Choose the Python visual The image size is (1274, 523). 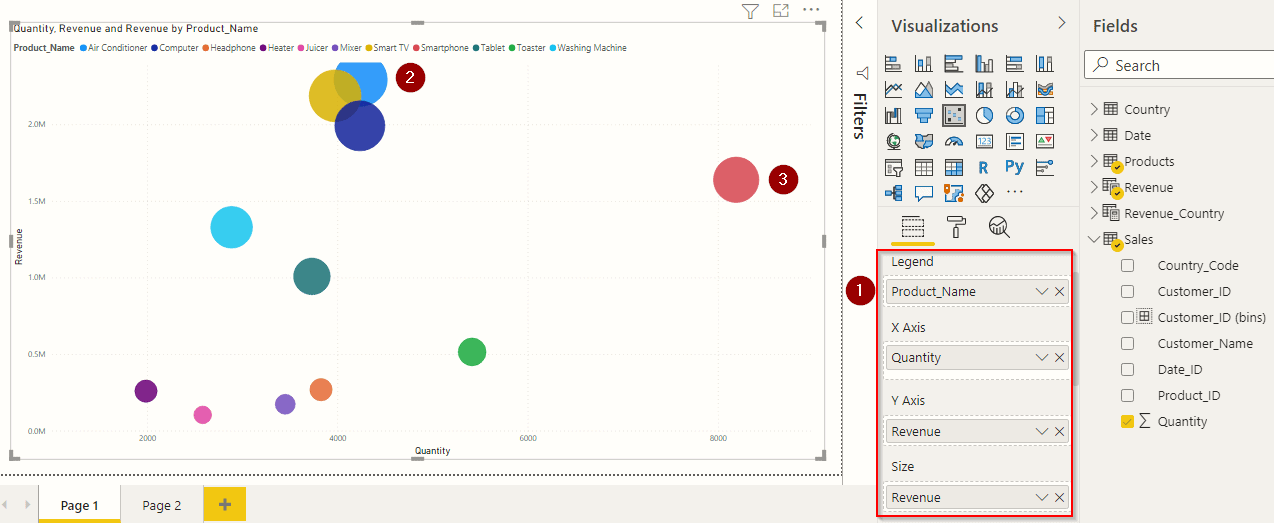click(1014, 167)
